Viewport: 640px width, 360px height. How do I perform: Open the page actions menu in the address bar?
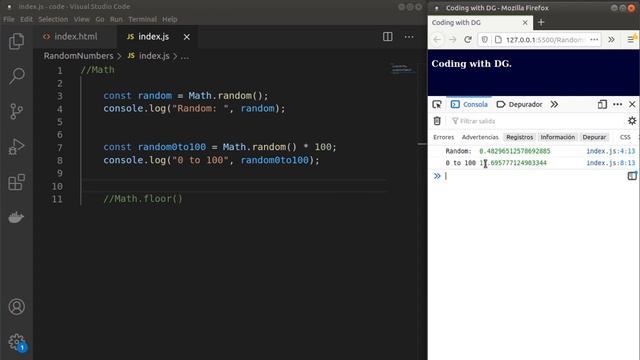(x=594, y=40)
